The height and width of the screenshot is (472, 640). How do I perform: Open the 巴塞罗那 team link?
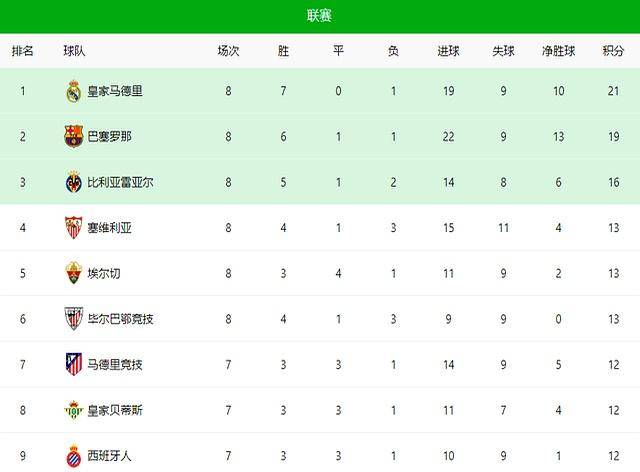click(x=110, y=137)
